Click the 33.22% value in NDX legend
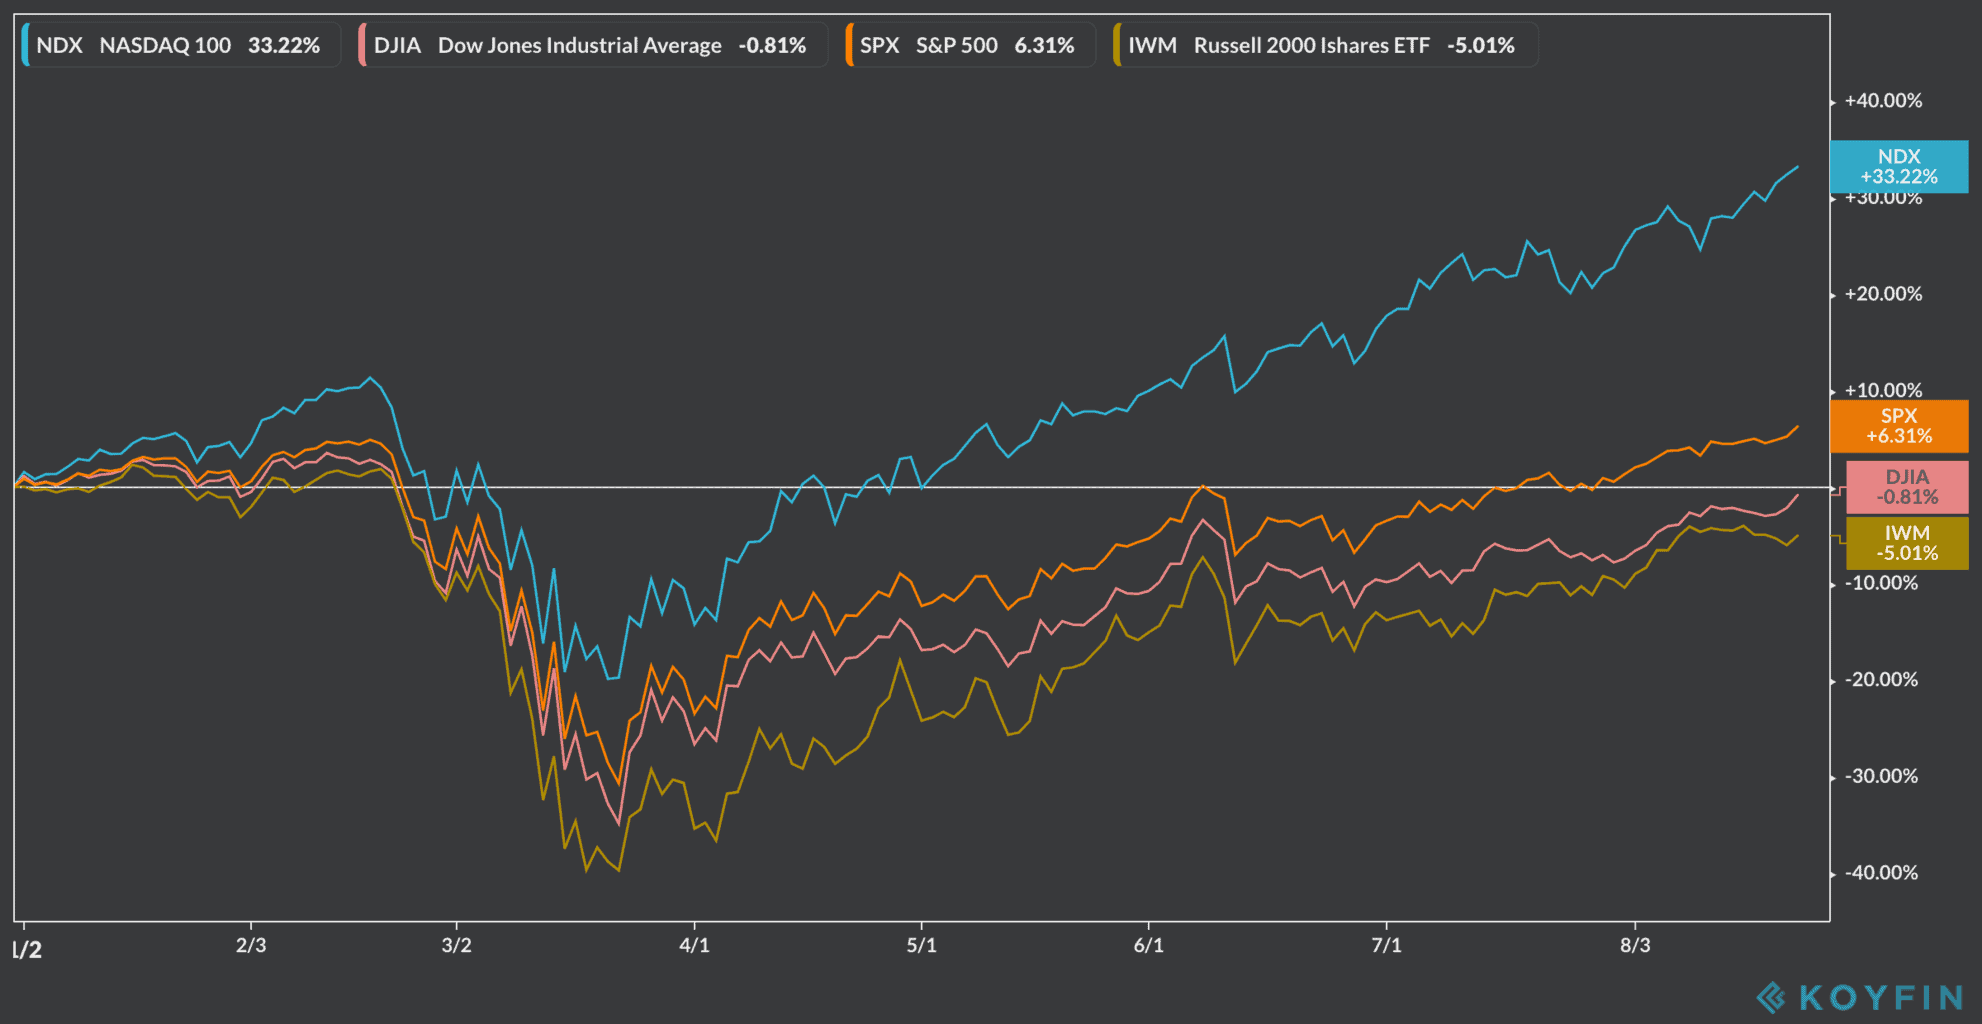The width and height of the screenshot is (1982, 1024). [284, 45]
